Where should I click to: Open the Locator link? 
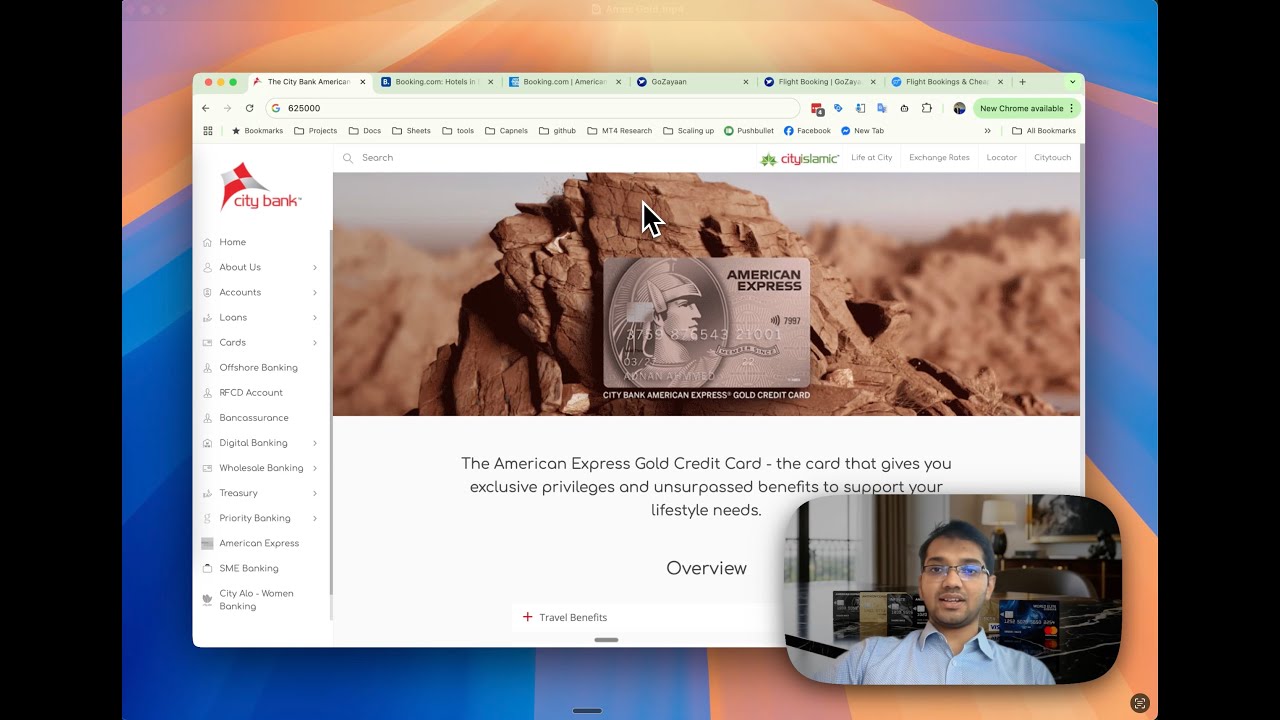point(1001,158)
